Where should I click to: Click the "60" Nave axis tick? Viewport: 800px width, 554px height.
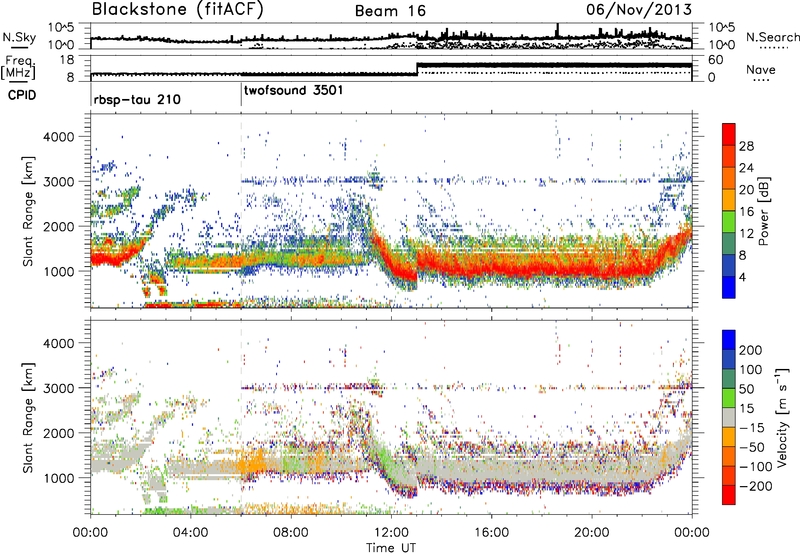[x=715, y=60]
